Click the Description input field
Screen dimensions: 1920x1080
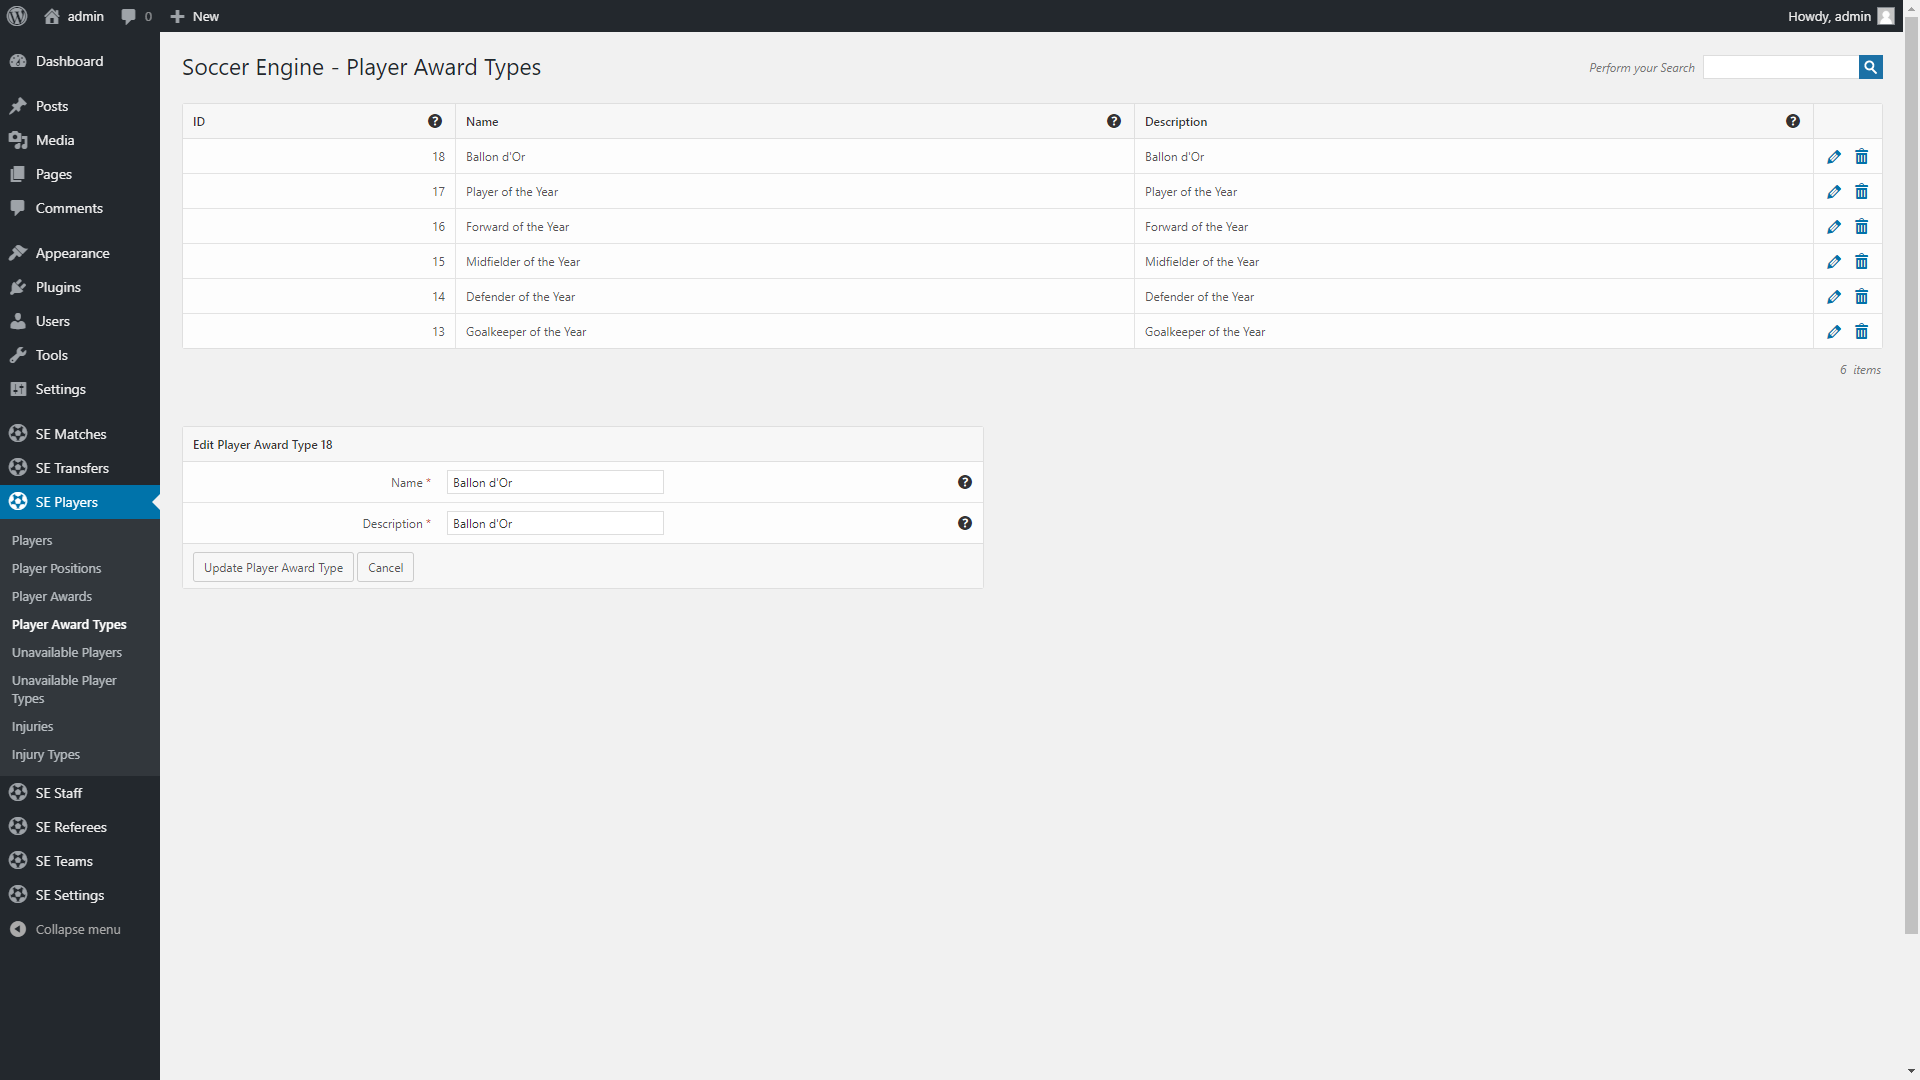pyautogui.click(x=554, y=523)
